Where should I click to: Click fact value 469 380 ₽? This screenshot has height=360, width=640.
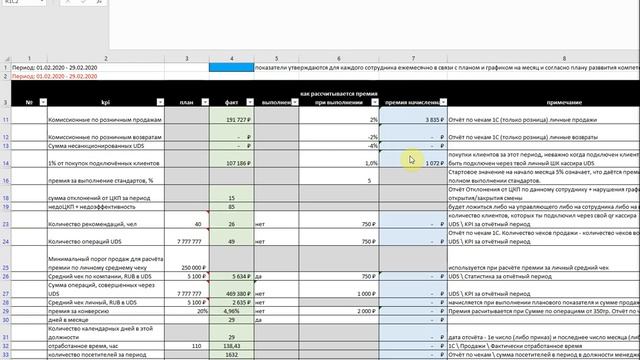[231, 289]
